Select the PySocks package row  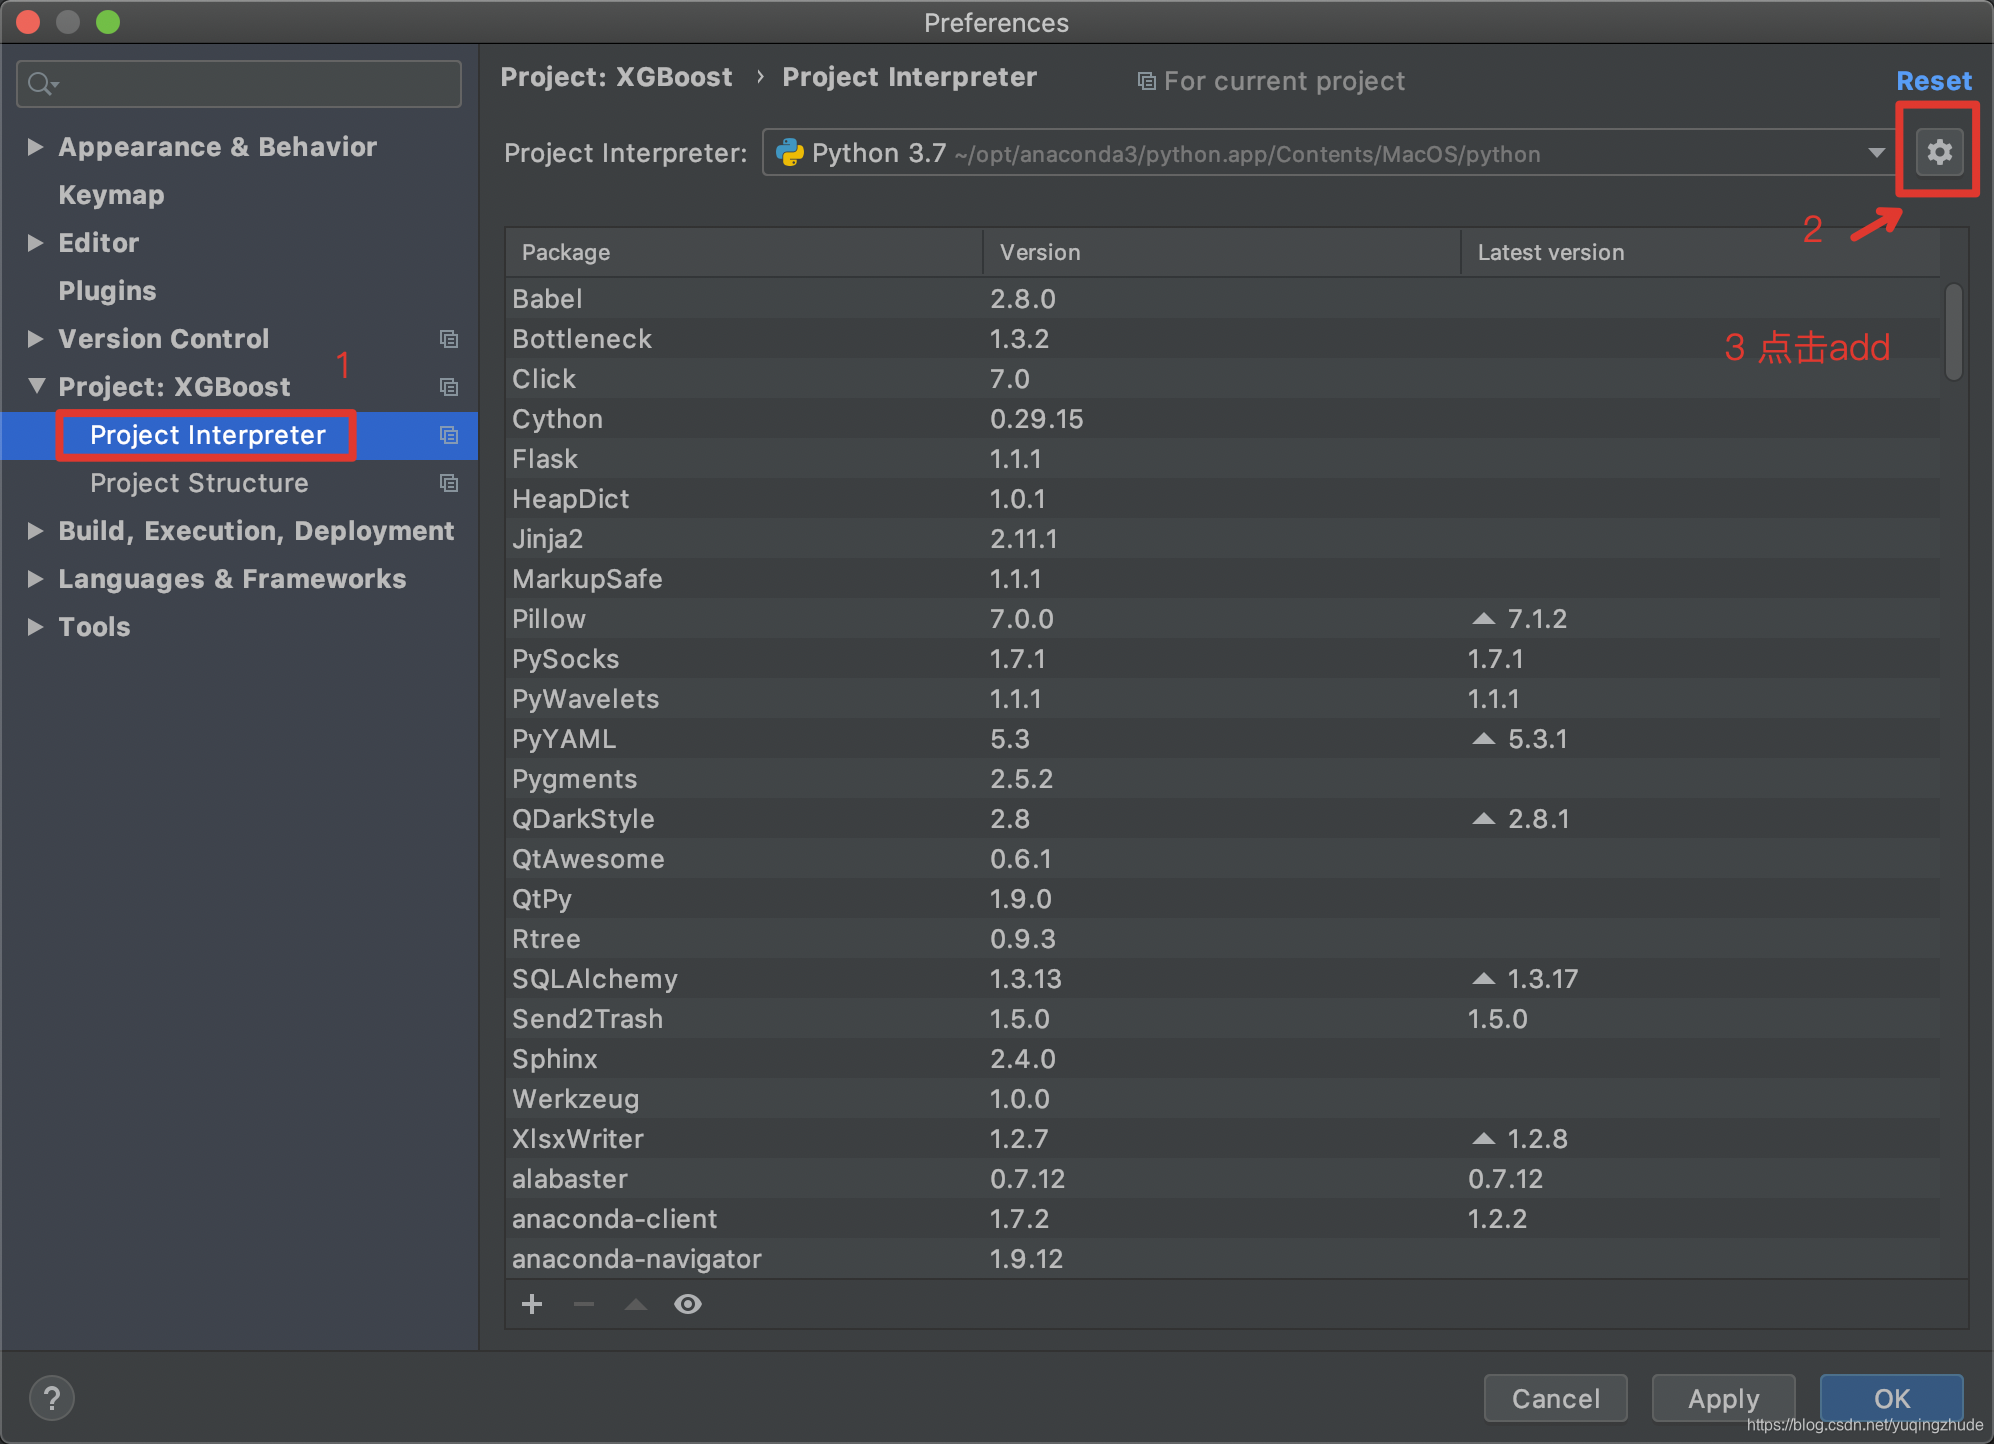[1222, 659]
